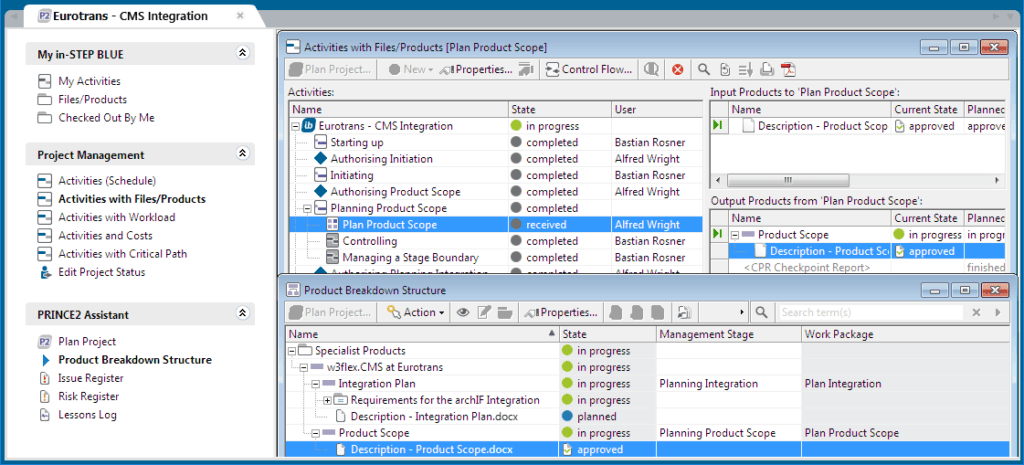Select Authorising Initiation activity row
Viewport: 1024px width, 465px height.
[x=496, y=159]
